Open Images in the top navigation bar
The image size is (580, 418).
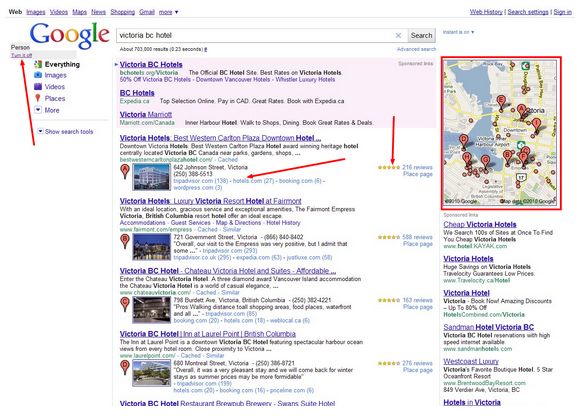pos(36,12)
